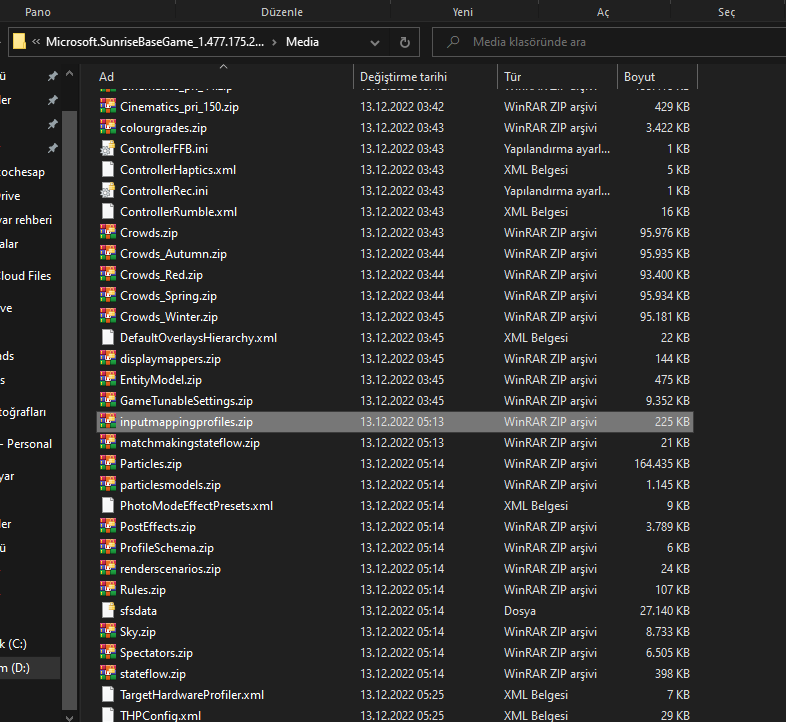Screen dimensions: 786x722
Task: Click the refresh button in address bar
Action: pos(405,42)
